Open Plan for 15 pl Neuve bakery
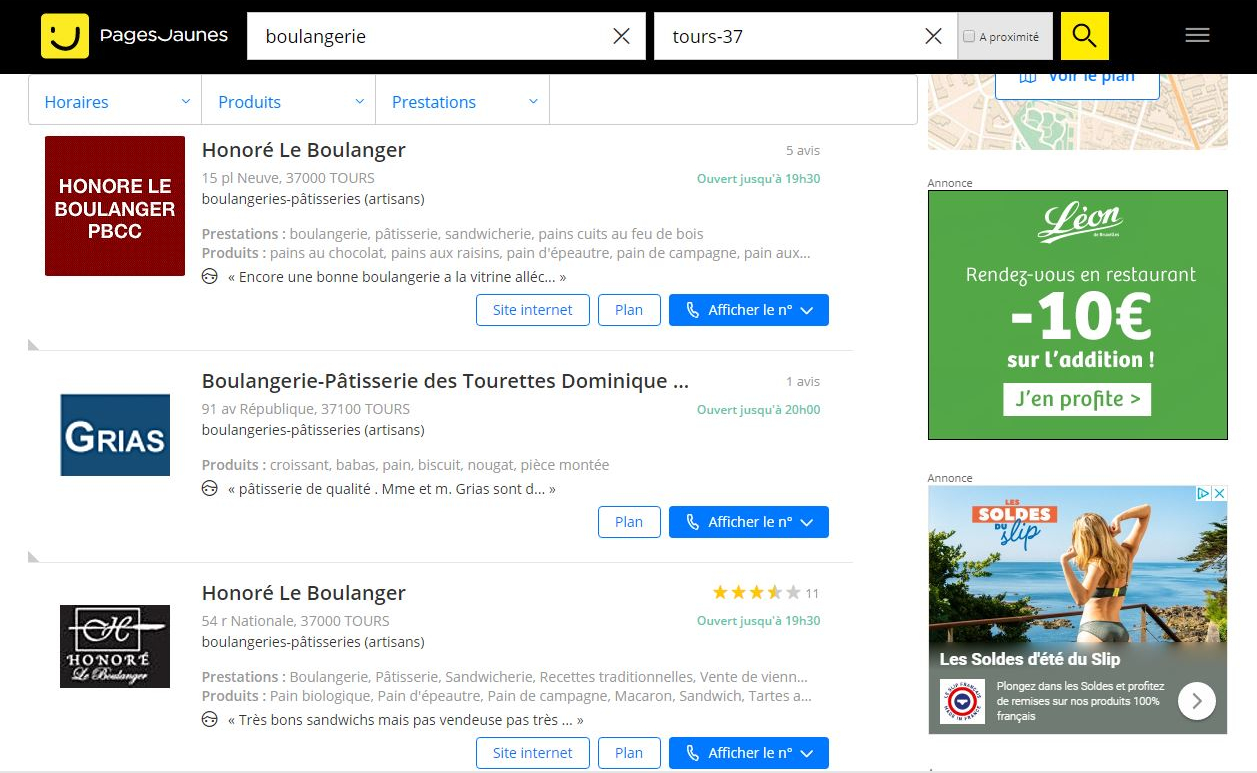Viewport: 1257px width, 773px height. tap(629, 310)
